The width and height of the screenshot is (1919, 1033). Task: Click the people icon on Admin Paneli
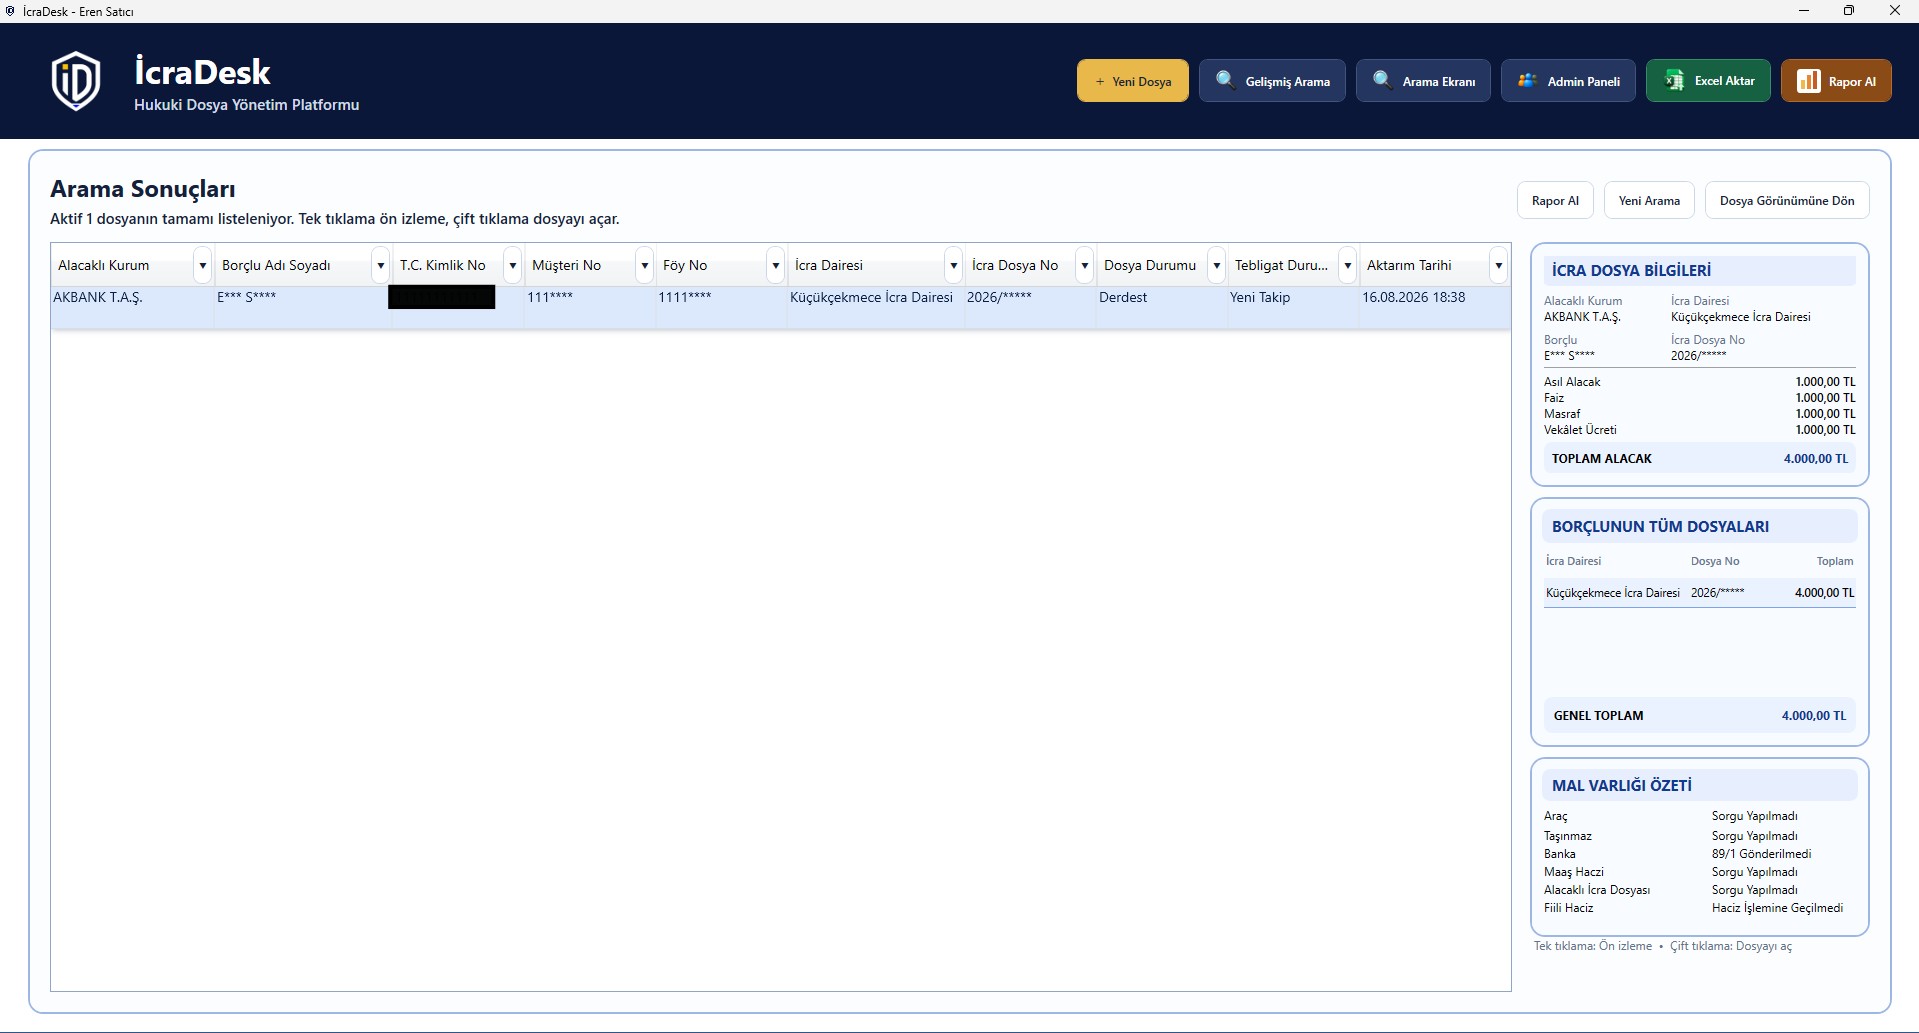click(1527, 80)
